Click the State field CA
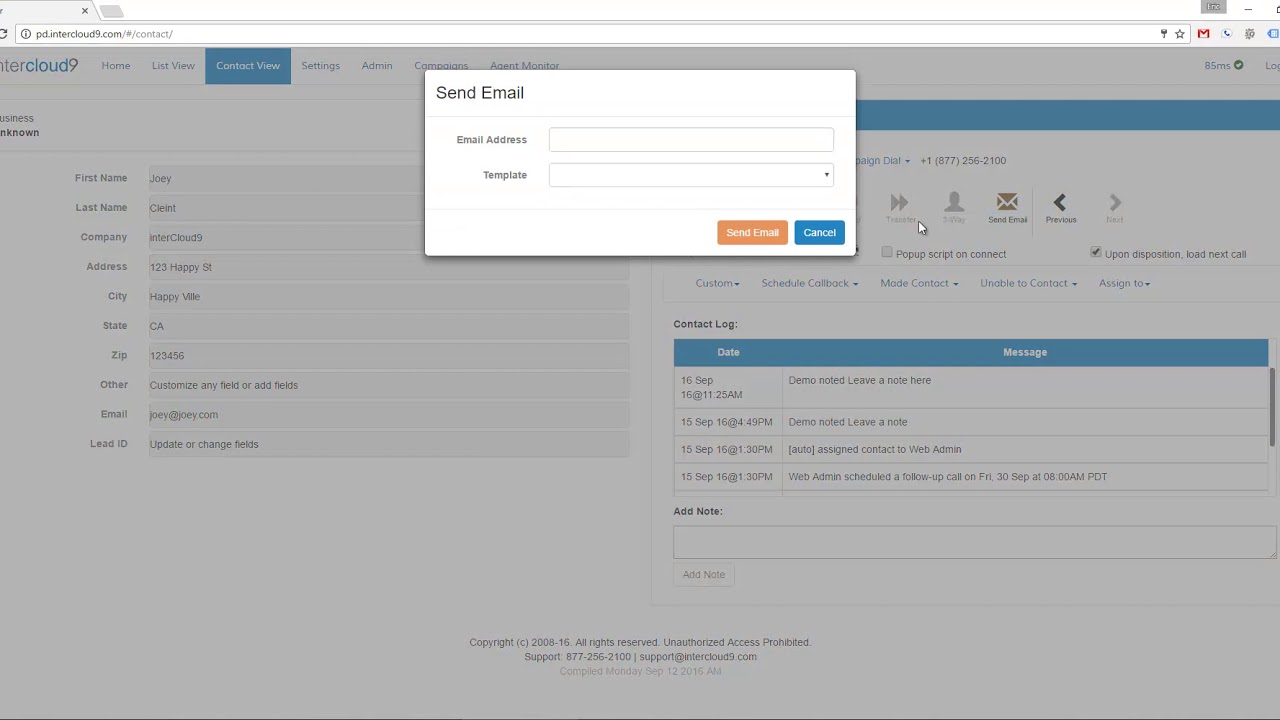 point(389,326)
